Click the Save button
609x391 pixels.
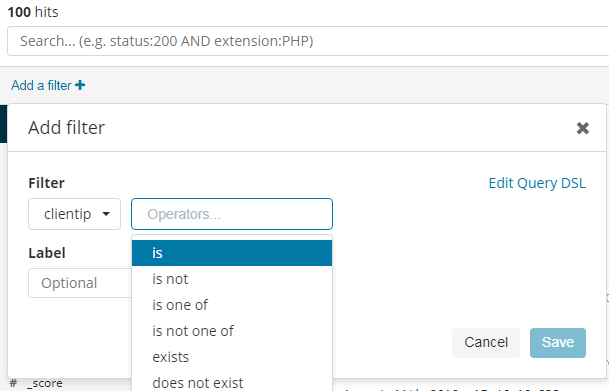pos(558,342)
